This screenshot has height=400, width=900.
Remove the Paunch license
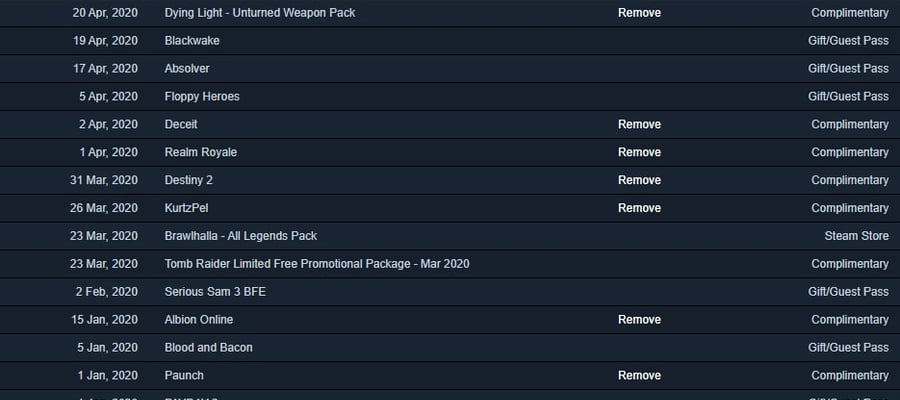point(639,375)
